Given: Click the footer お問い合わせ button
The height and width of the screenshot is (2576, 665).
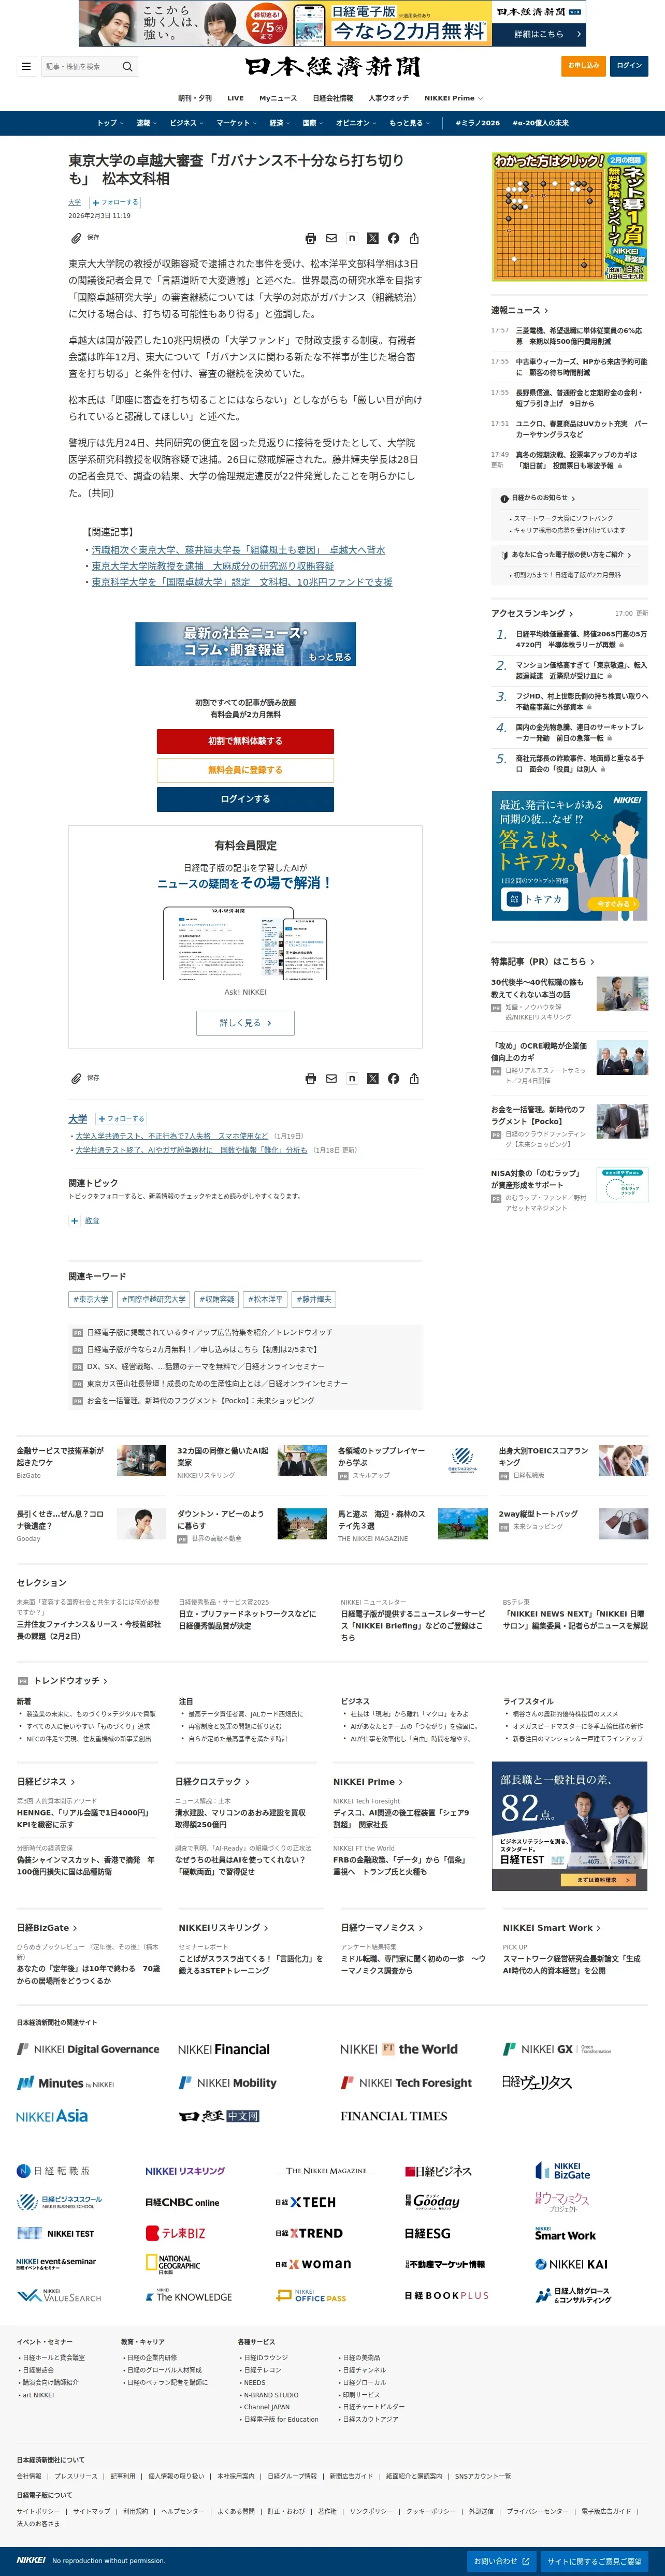Looking at the screenshot, I should 502,2562.
